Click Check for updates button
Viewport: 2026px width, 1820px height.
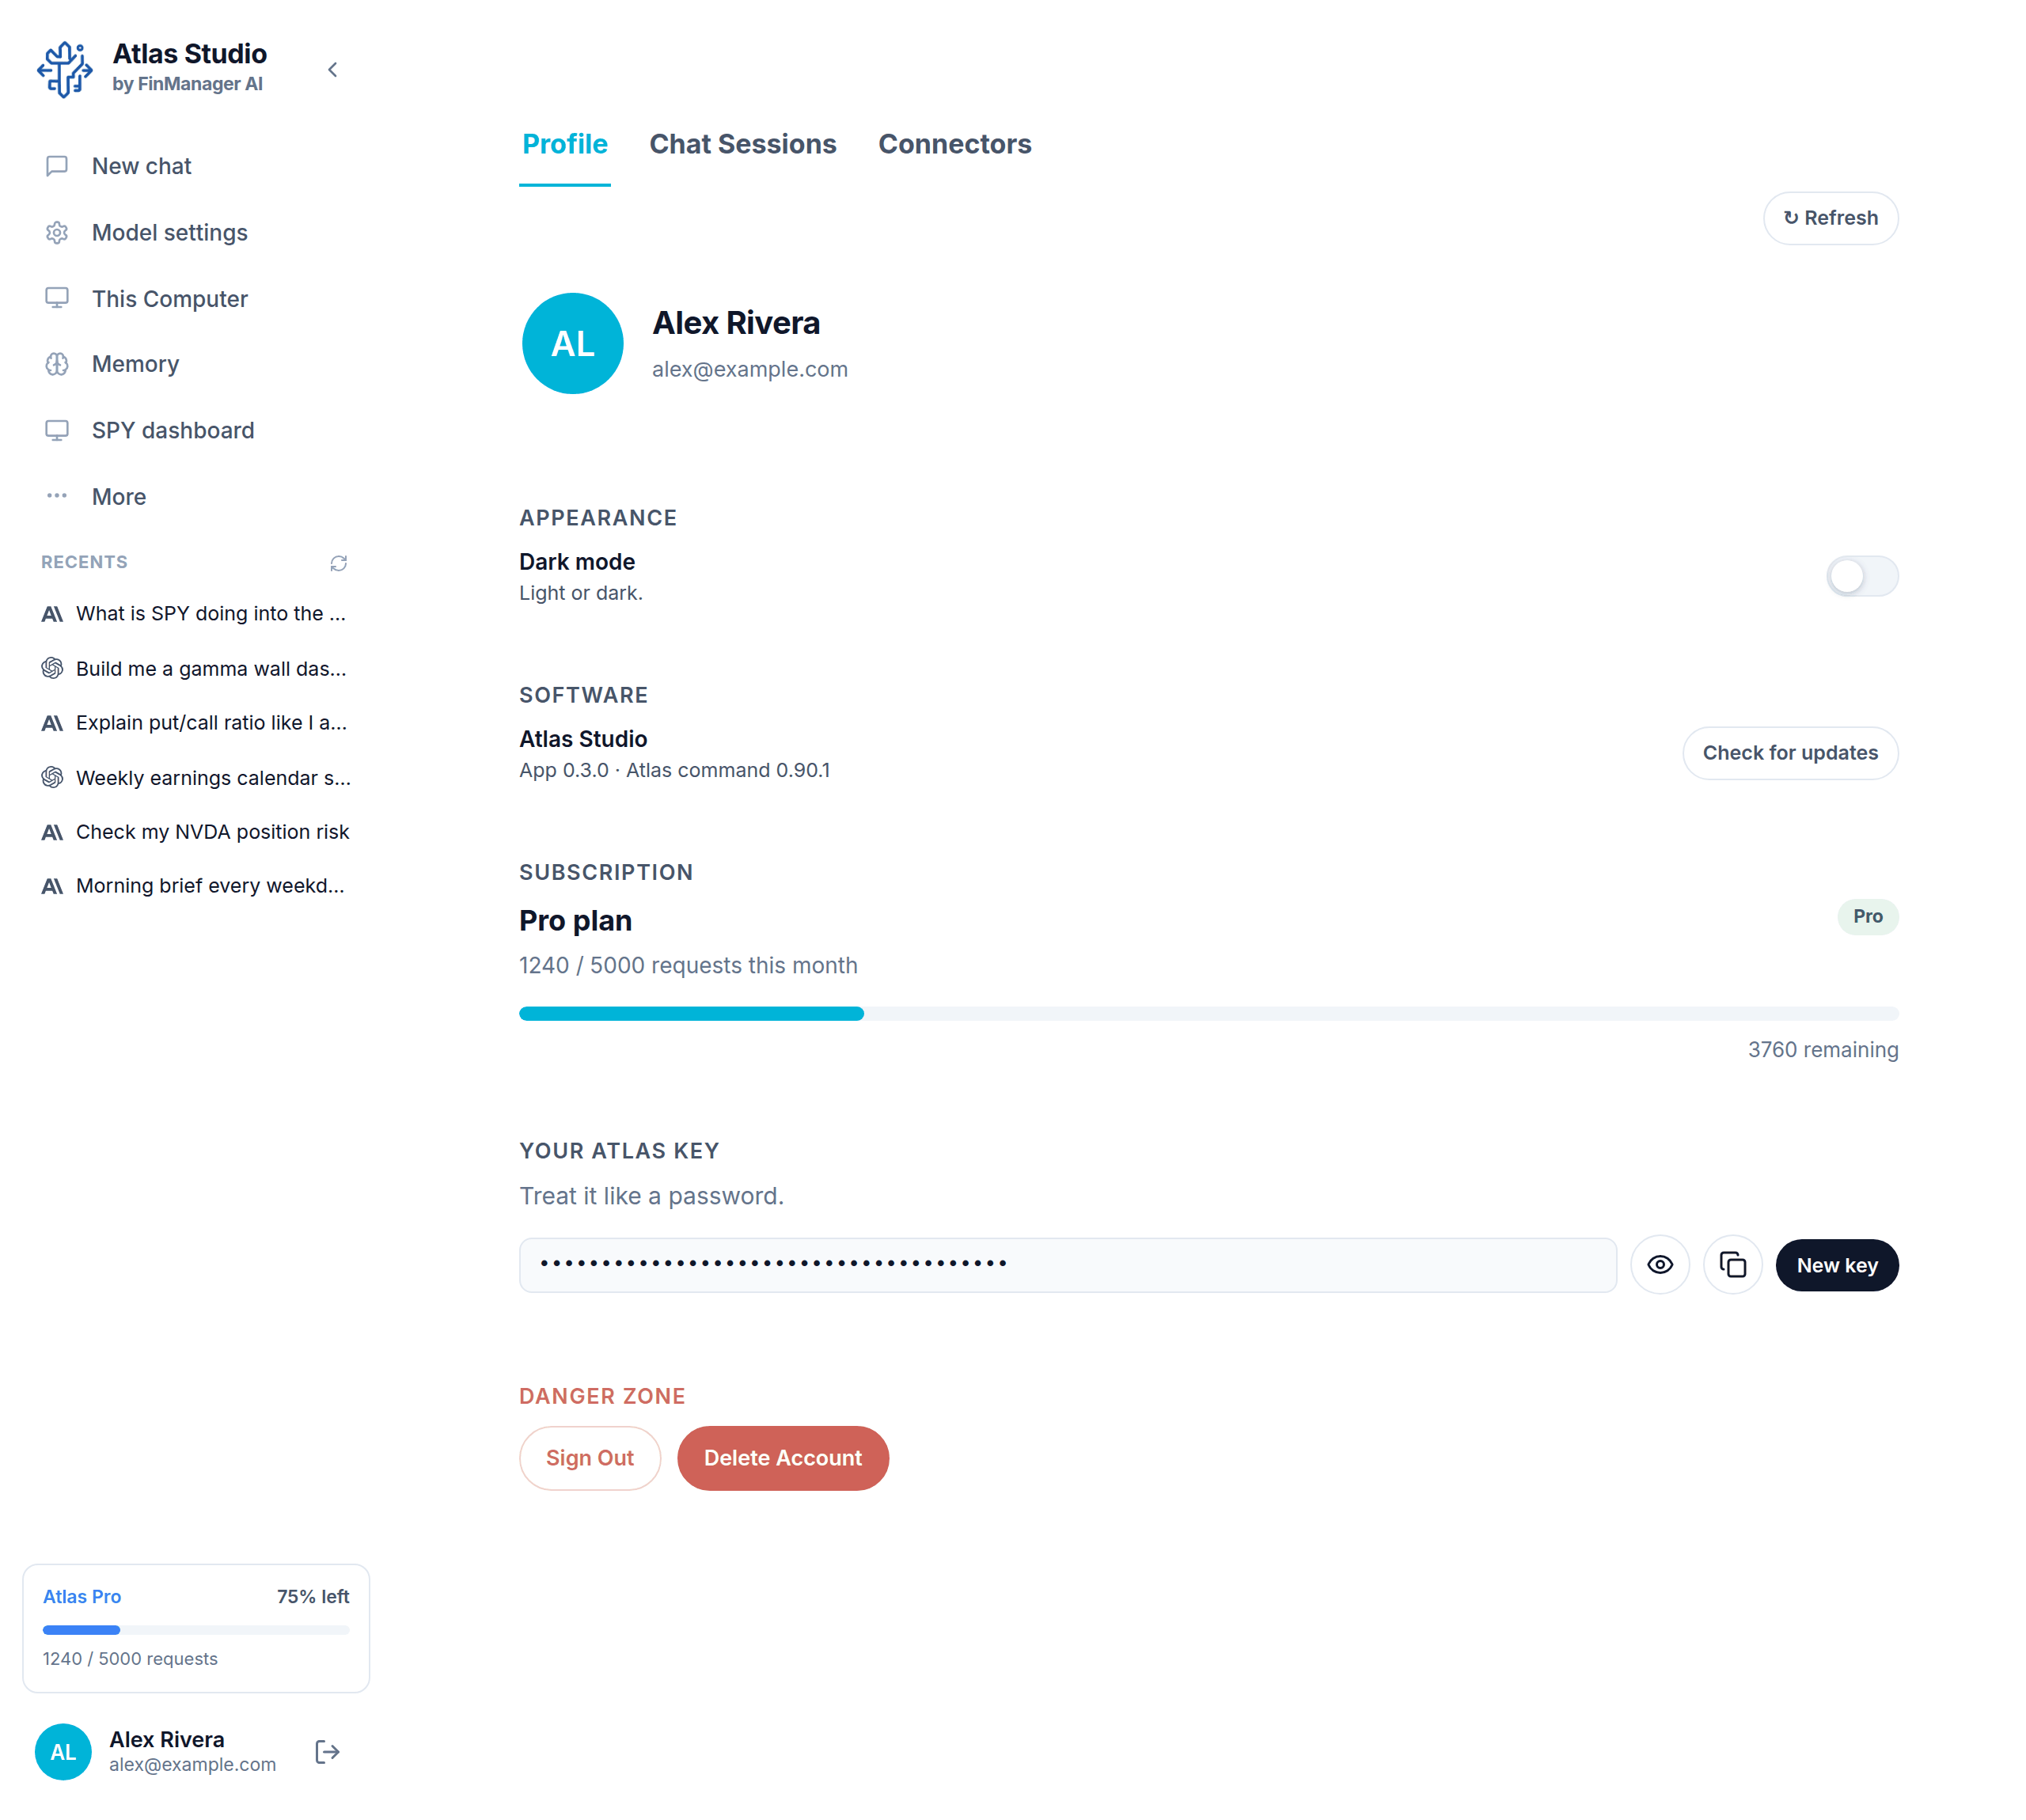(1790, 753)
